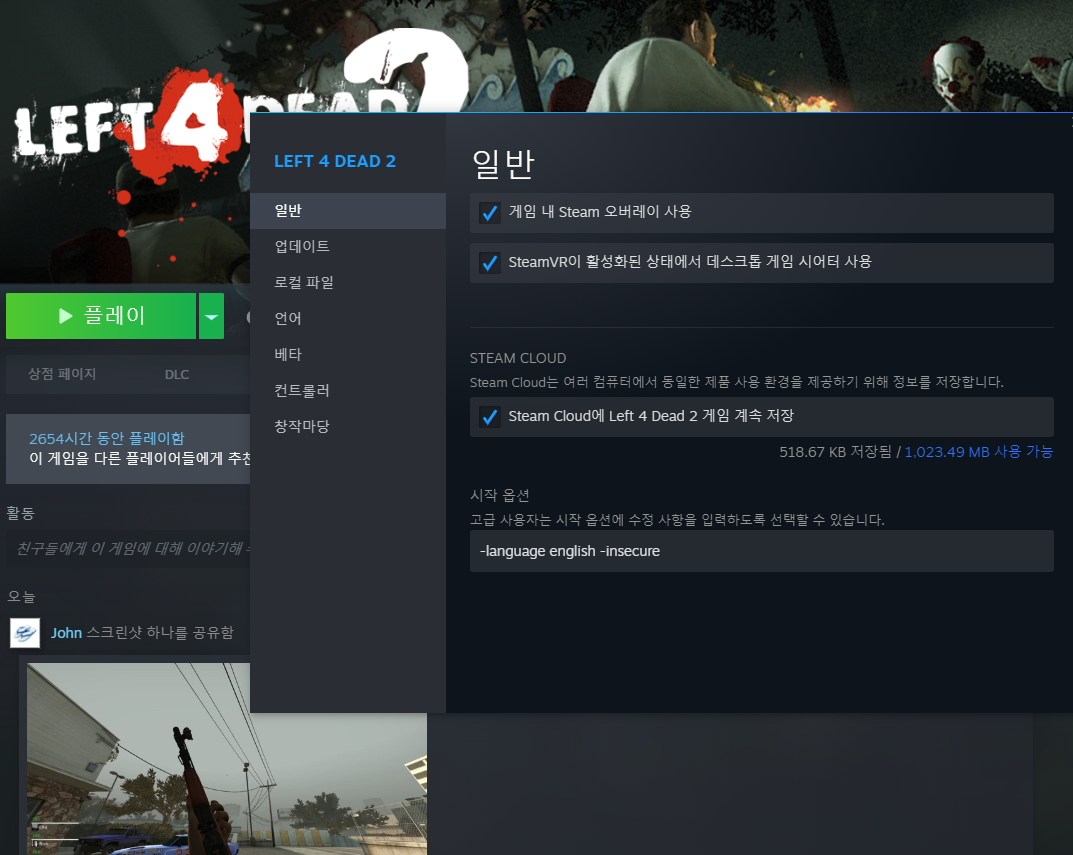Select the 일반 settings tab
The height and width of the screenshot is (855, 1073).
348,211
